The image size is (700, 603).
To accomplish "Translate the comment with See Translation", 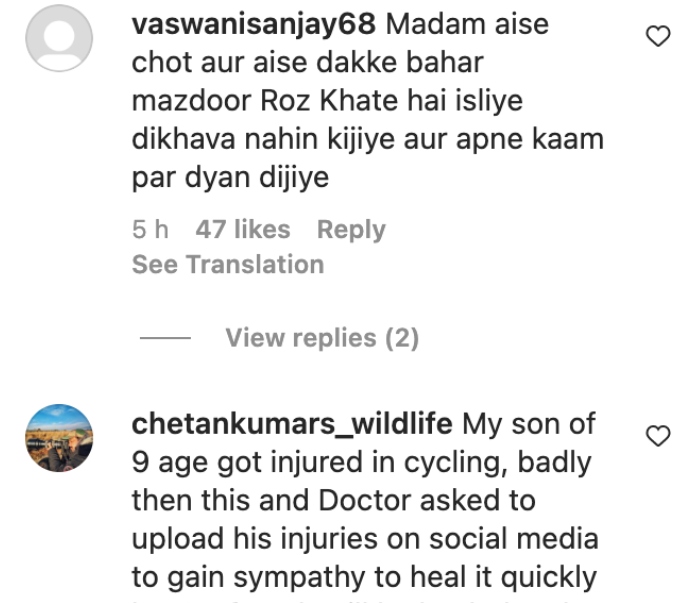I will click(x=228, y=264).
